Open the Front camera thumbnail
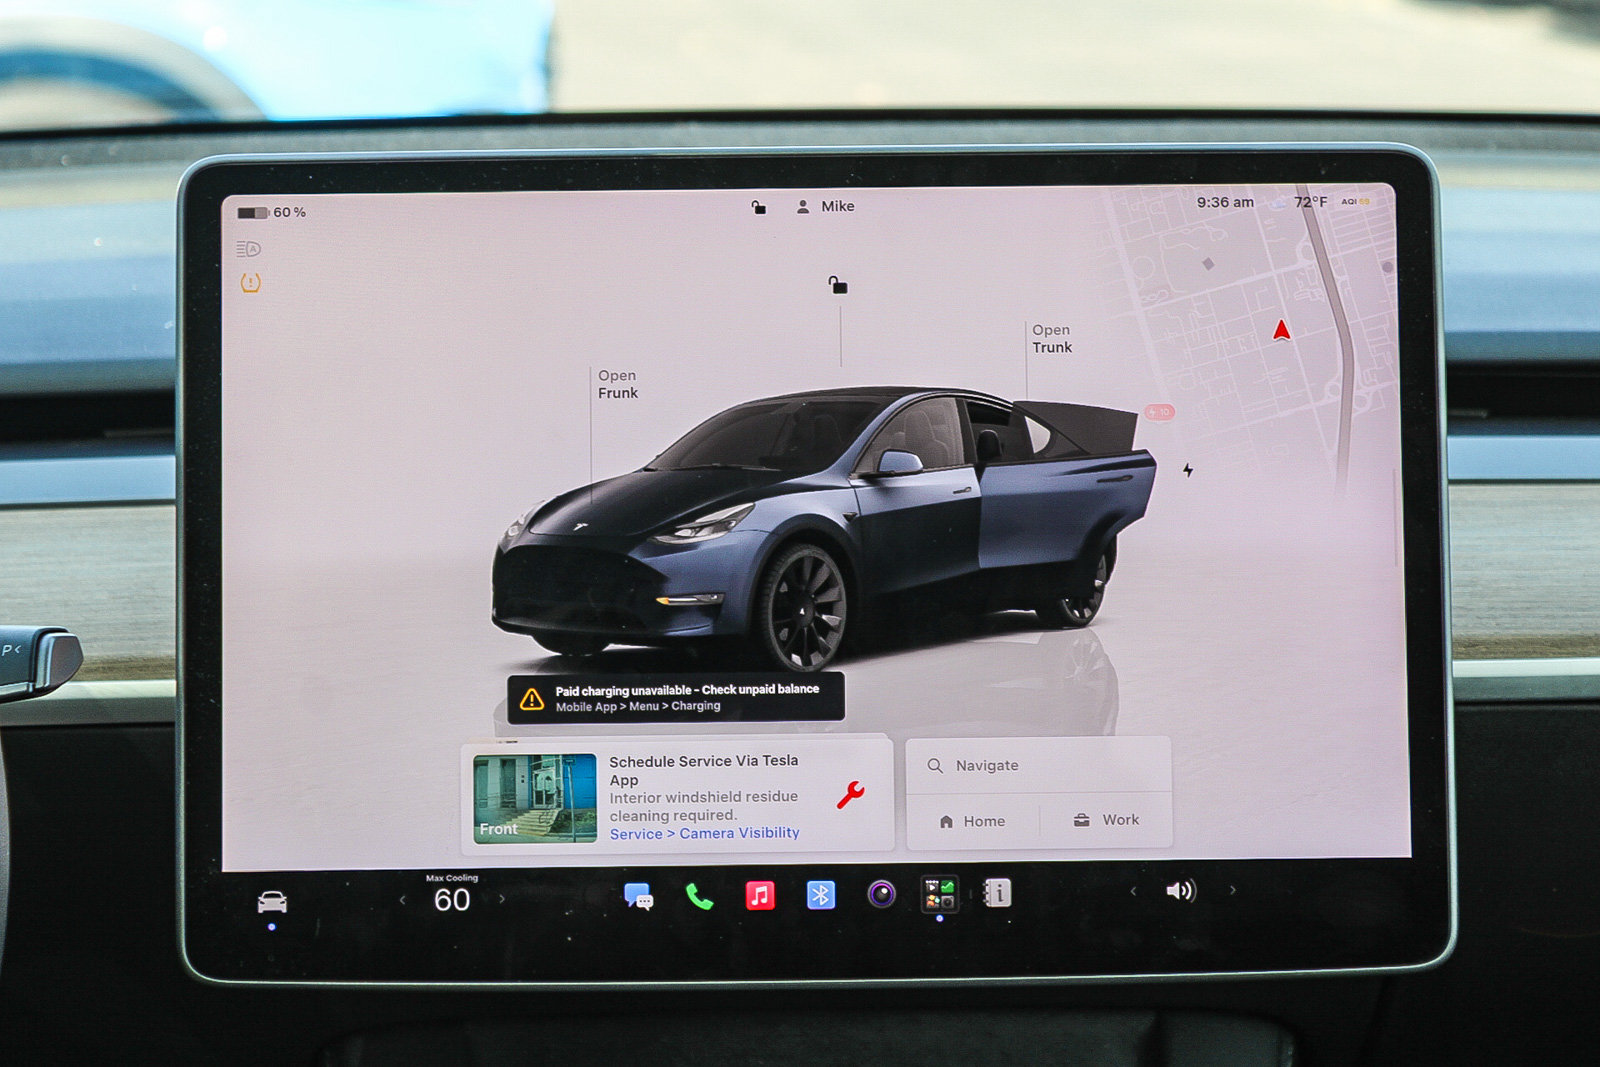Screen dimensions: 1600x1067 pos(535,798)
